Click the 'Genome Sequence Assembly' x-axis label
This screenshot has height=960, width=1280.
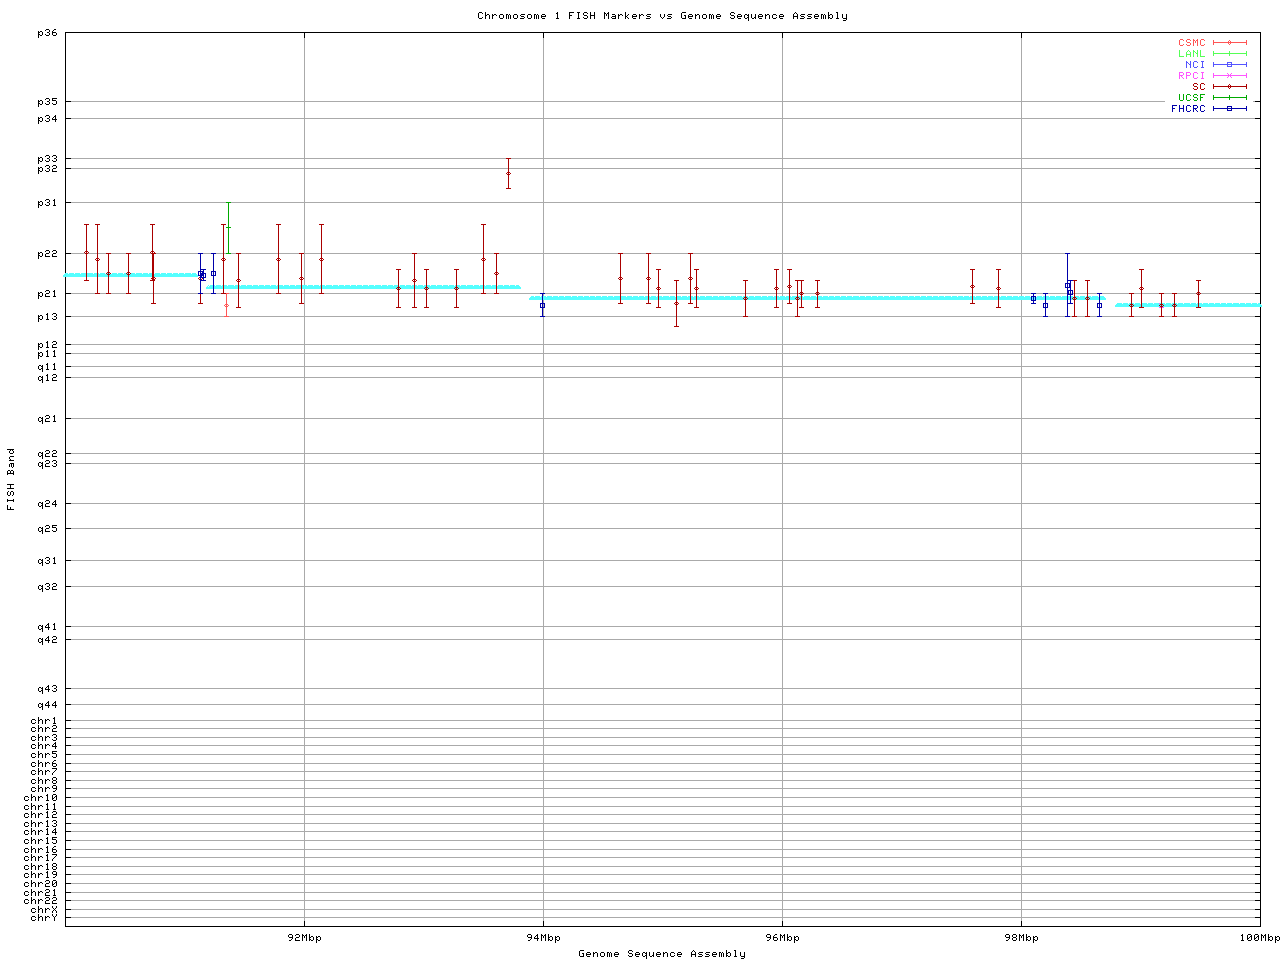tap(662, 954)
